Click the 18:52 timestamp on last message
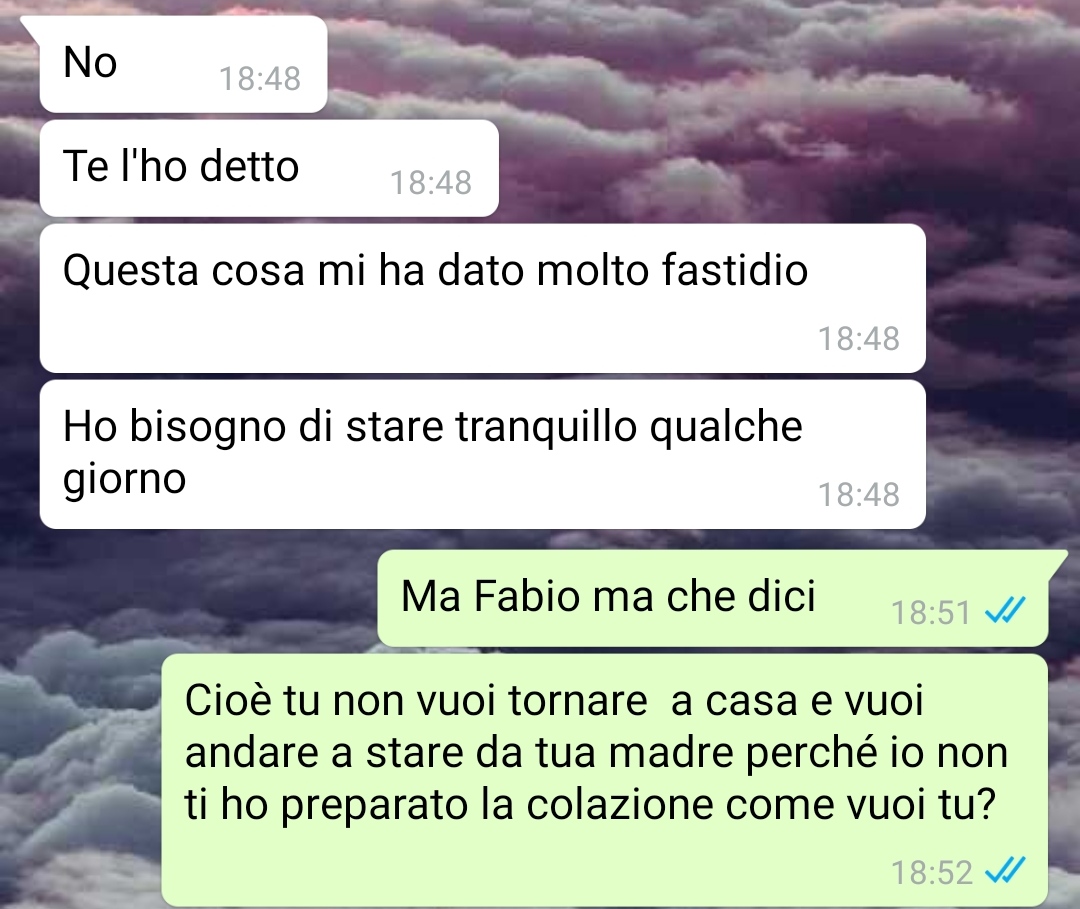 tap(931, 872)
